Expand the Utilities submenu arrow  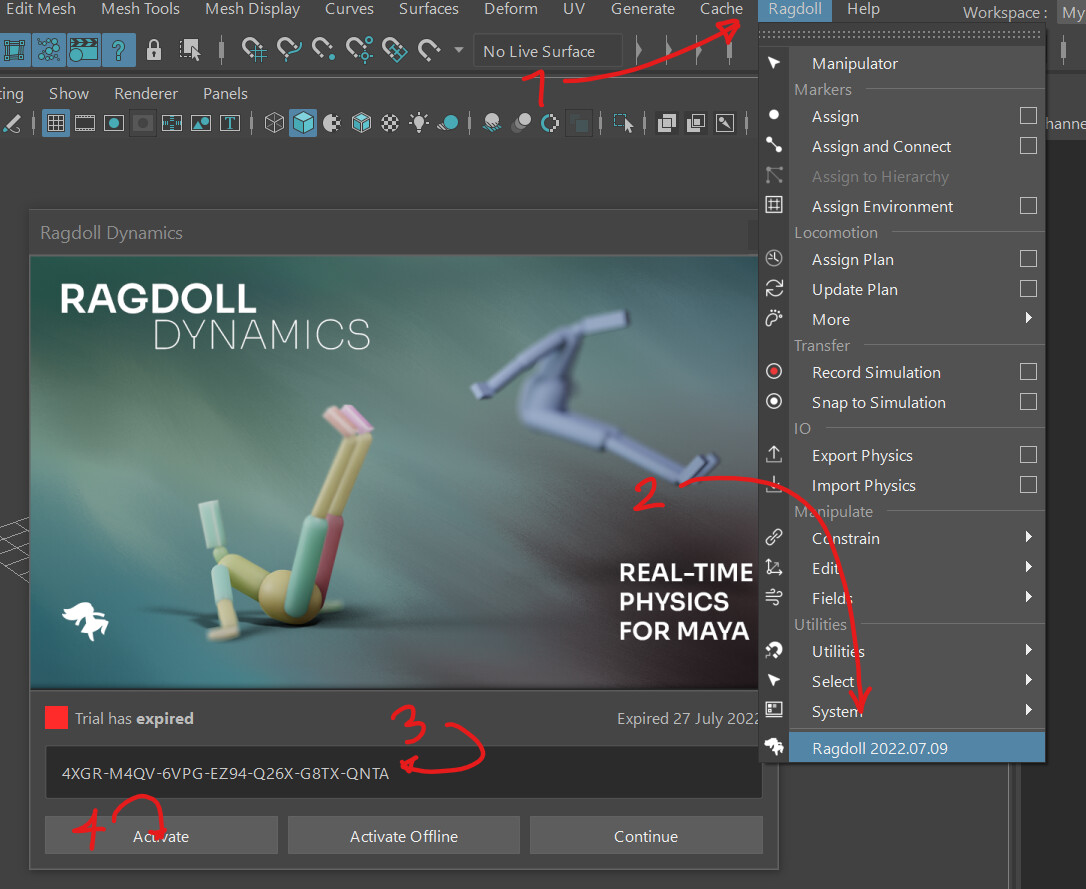pyautogui.click(x=1029, y=649)
